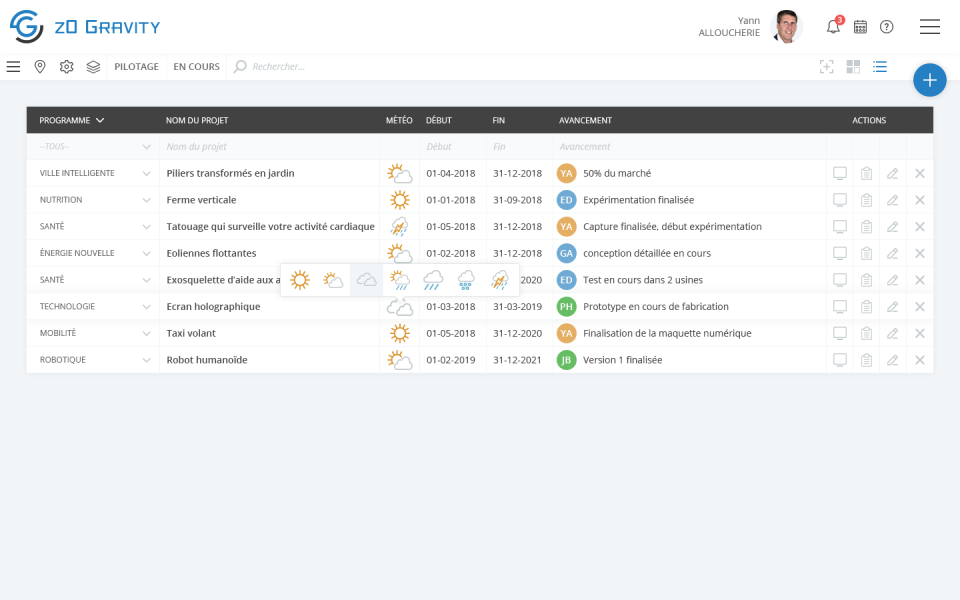960x600 pixels.
Task: Click the fullscreen focus frame icon
Action: [x=827, y=67]
